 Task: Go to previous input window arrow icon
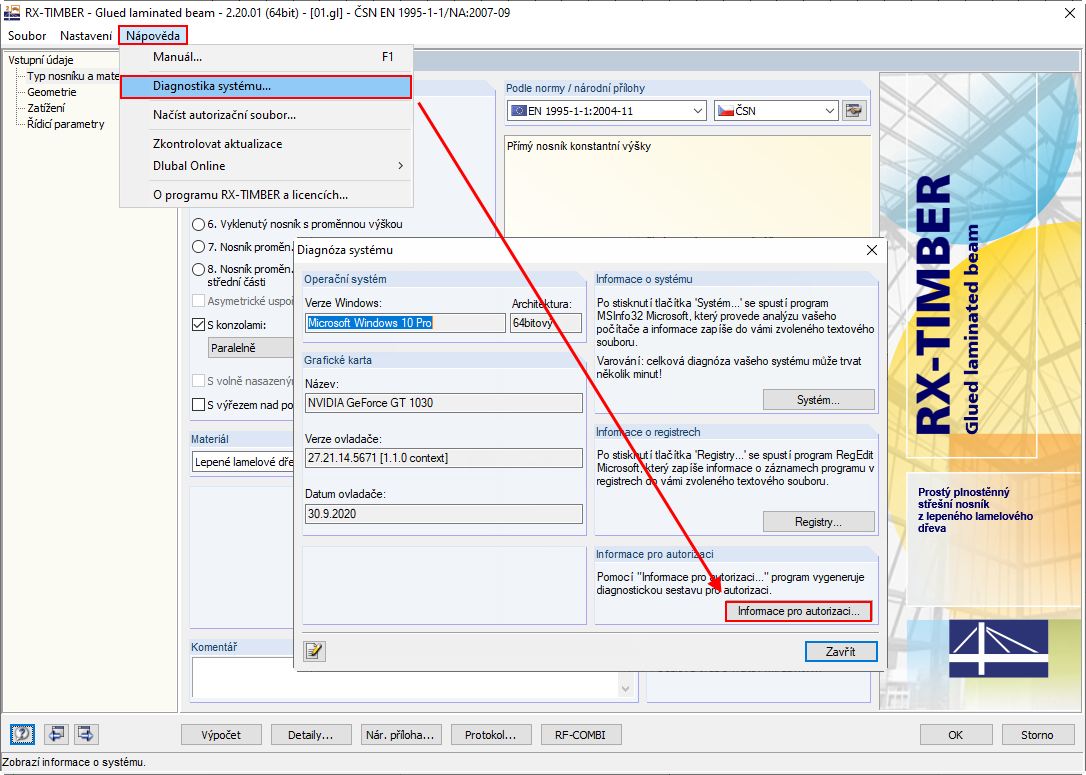click(x=56, y=733)
